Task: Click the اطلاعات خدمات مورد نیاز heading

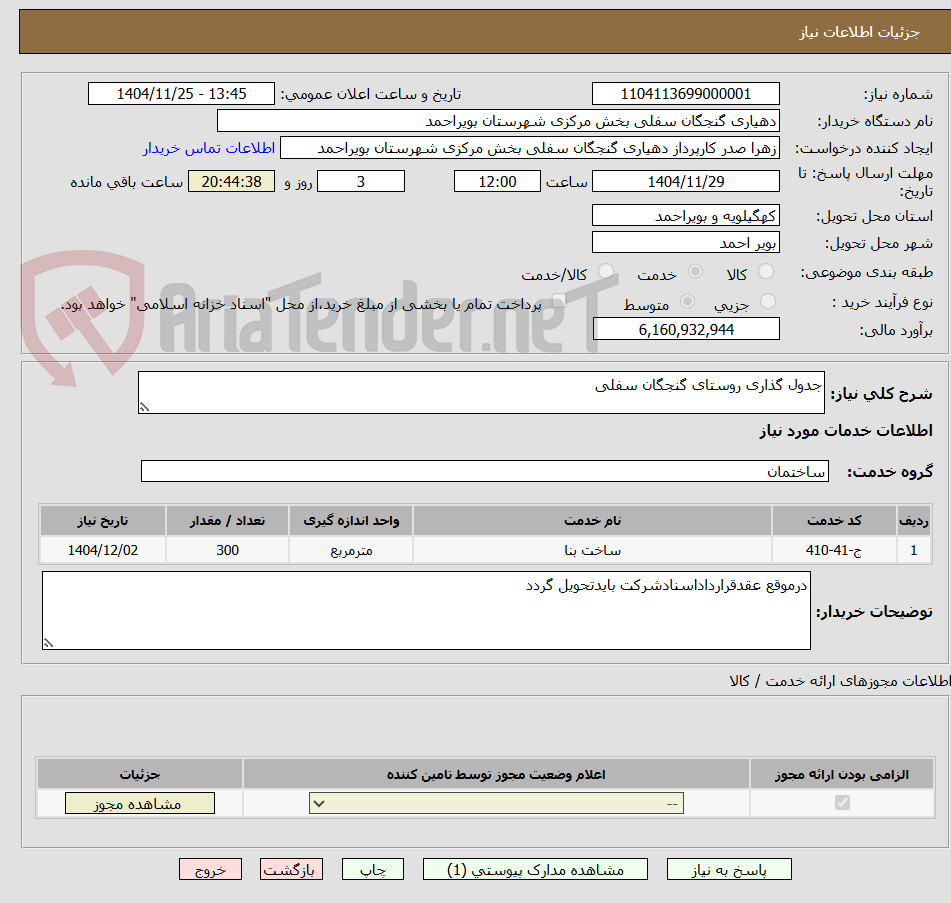Action: point(845,431)
